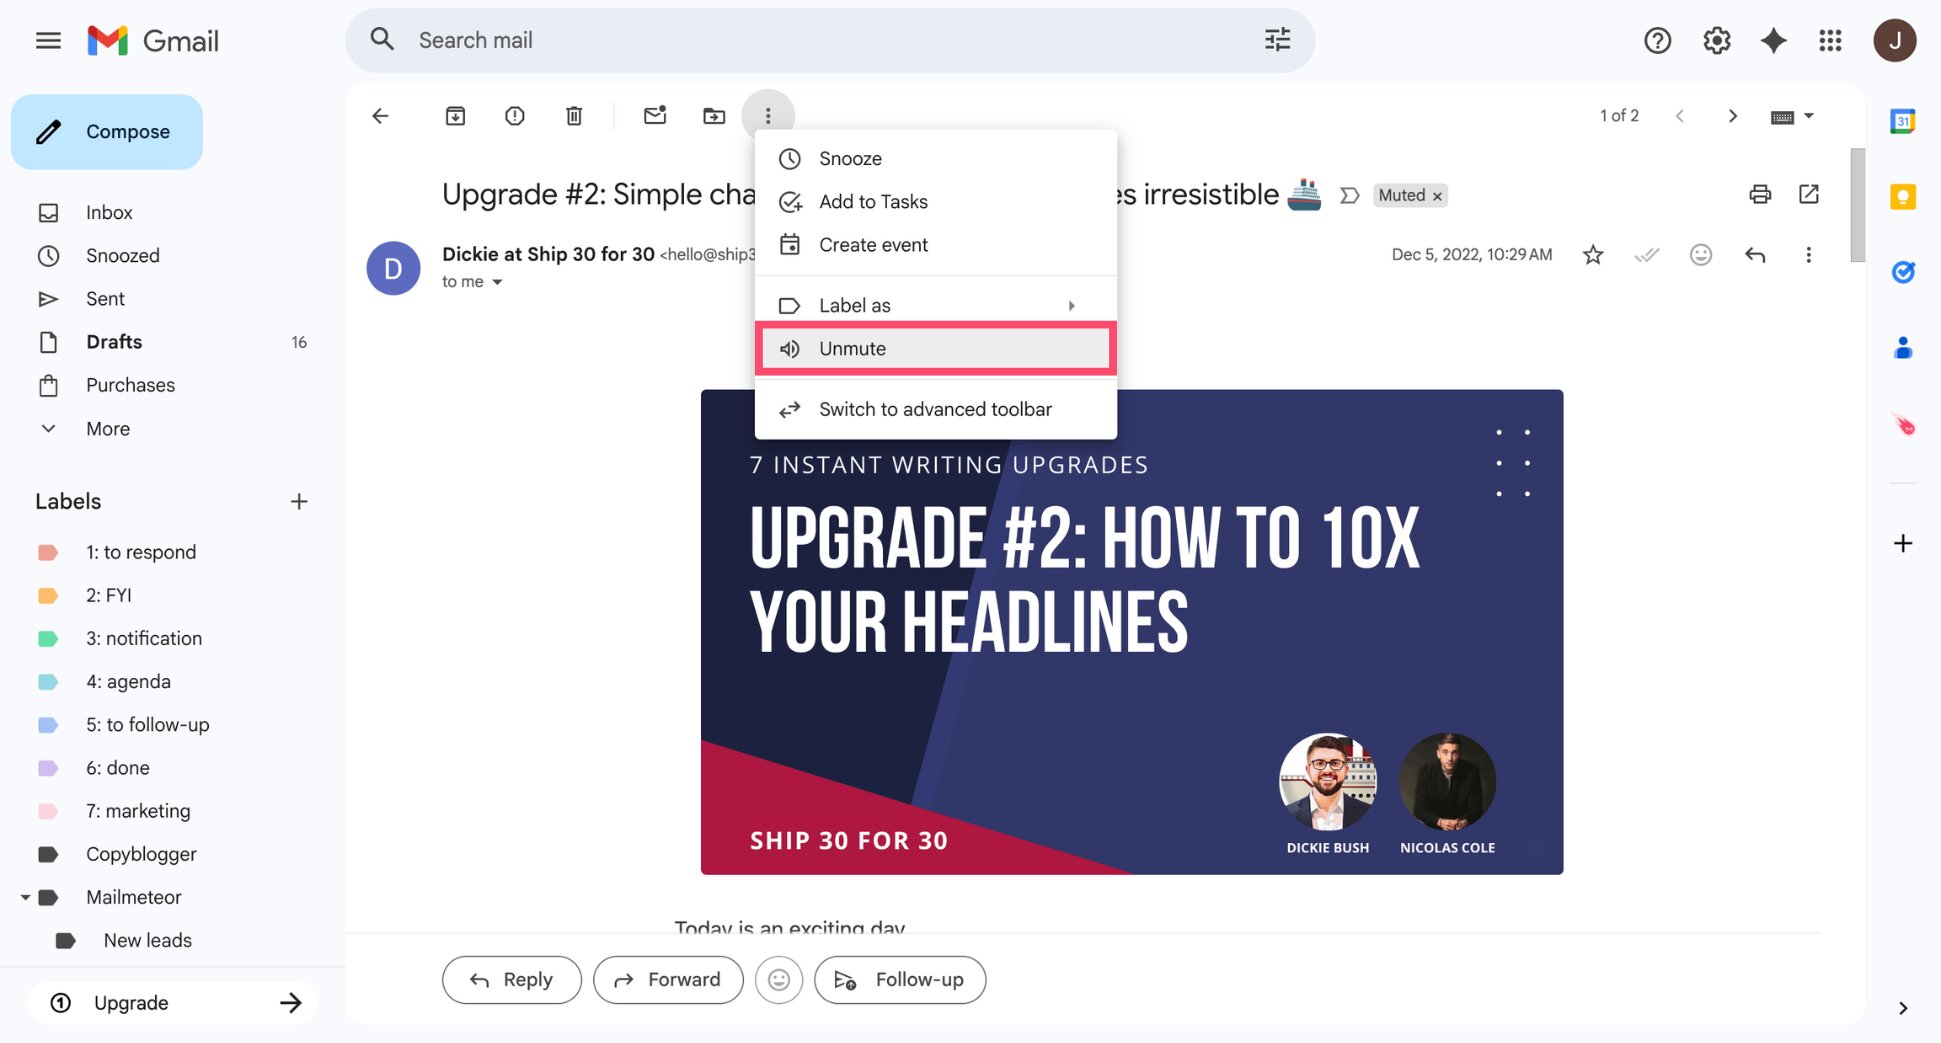Add an emoji reaction to the email
This screenshot has height=1043, width=1941.
point(1700,255)
